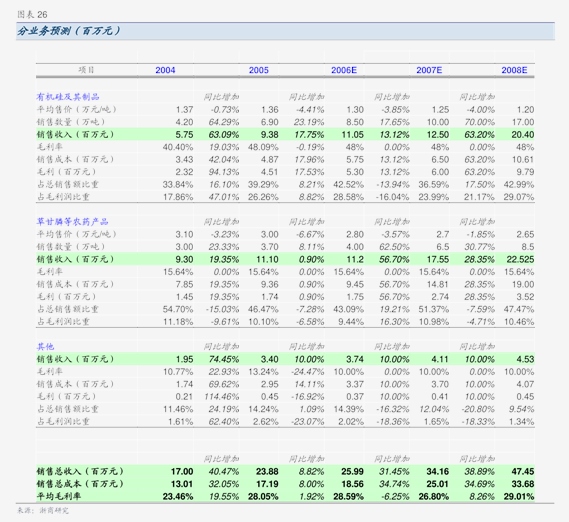Select row label '销售总收入（百万元）'
569x522 pixels.
click(80, 472)
